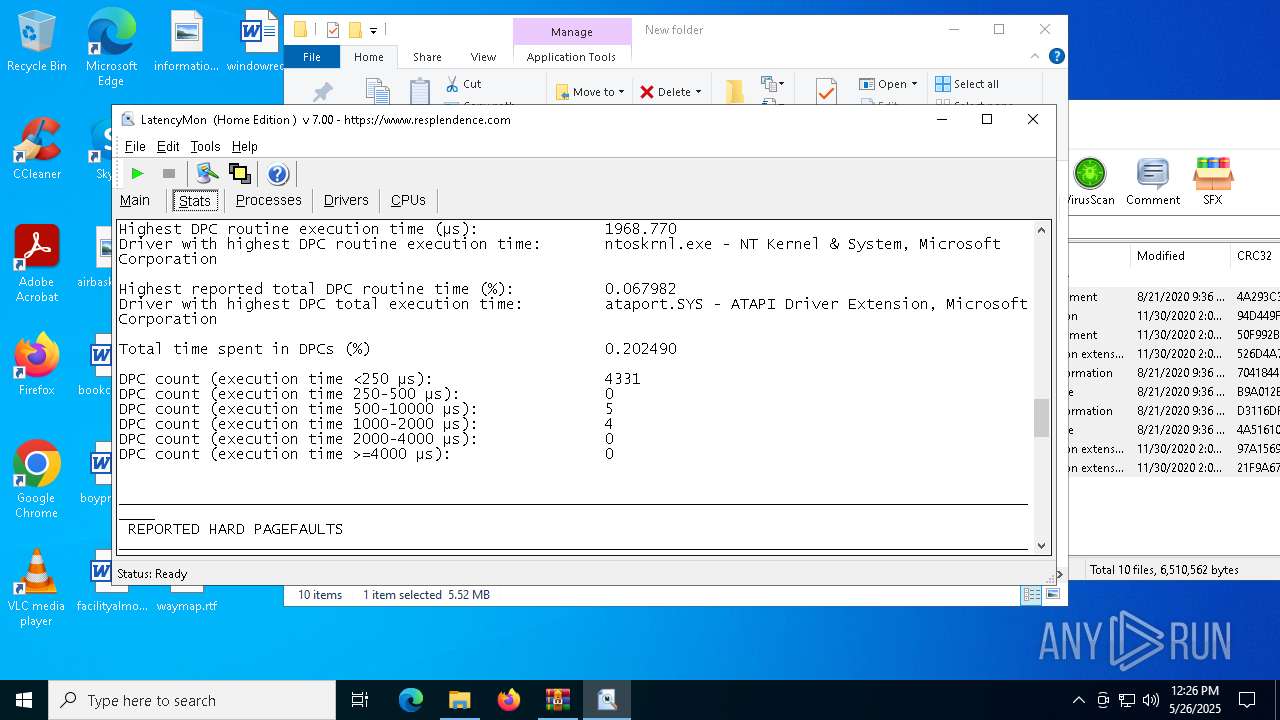Open the Firefox desktop shortcut
Screen dimensions: 1280x720
(x=37, y=365)
